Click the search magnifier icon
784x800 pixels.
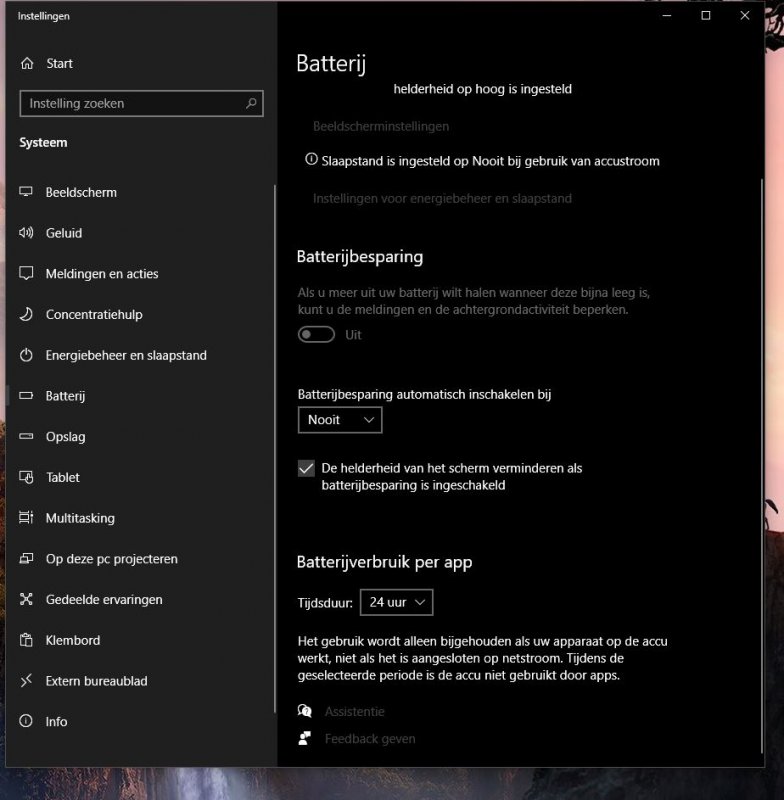251,103
